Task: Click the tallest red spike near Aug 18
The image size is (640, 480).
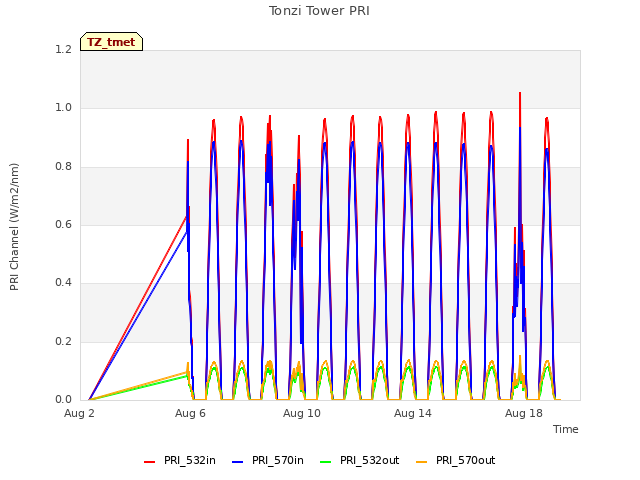Action: tap(520, 107)
